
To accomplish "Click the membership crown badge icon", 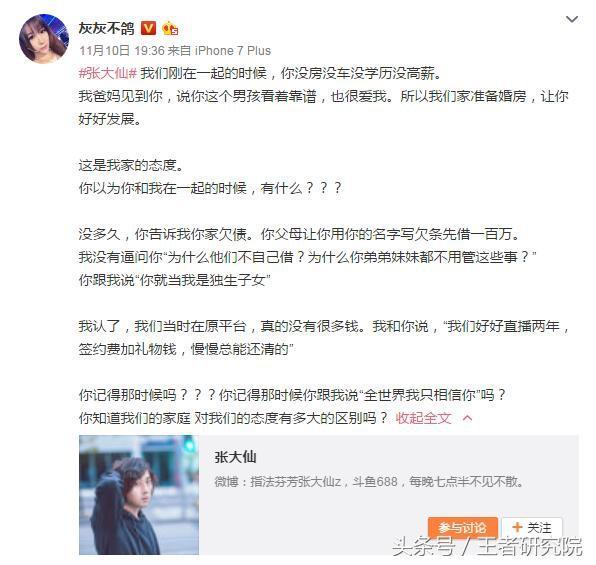I will (170, 29).
